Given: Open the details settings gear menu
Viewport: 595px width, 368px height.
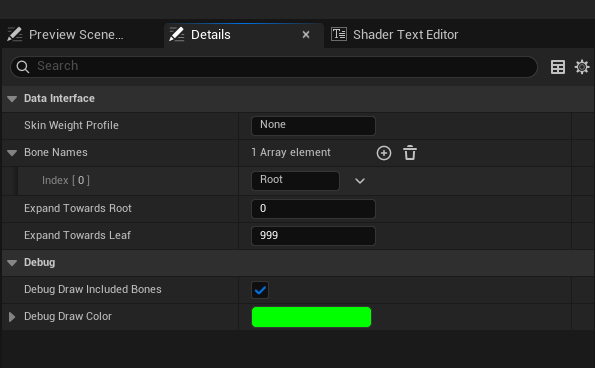Looking at the screenshot, I should pyautogui.click(x=582, y=67).
